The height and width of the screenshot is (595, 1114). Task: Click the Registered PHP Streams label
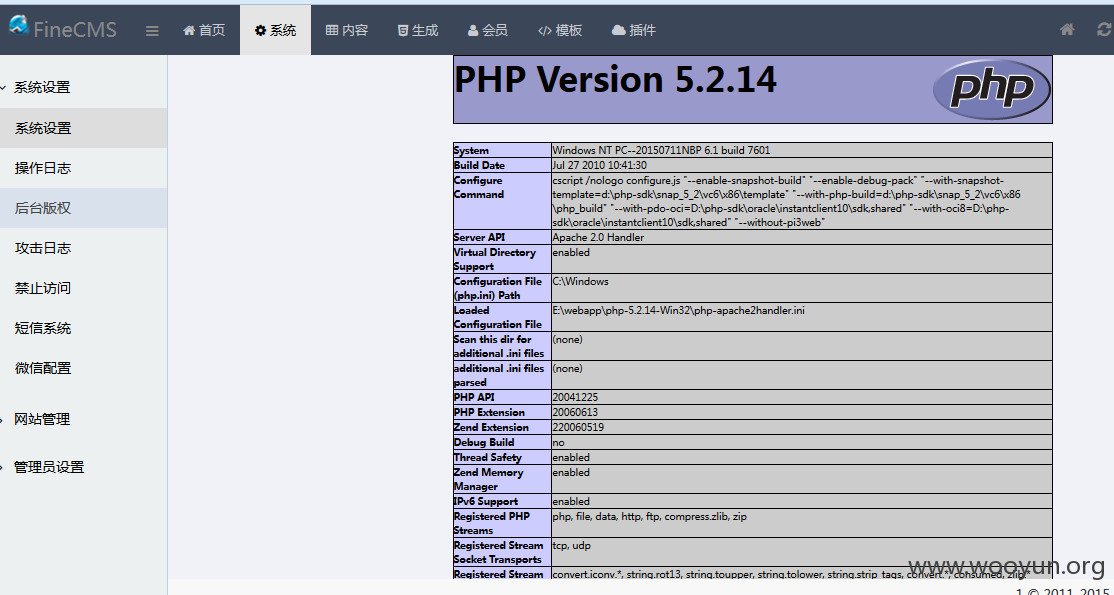[492, 524]
